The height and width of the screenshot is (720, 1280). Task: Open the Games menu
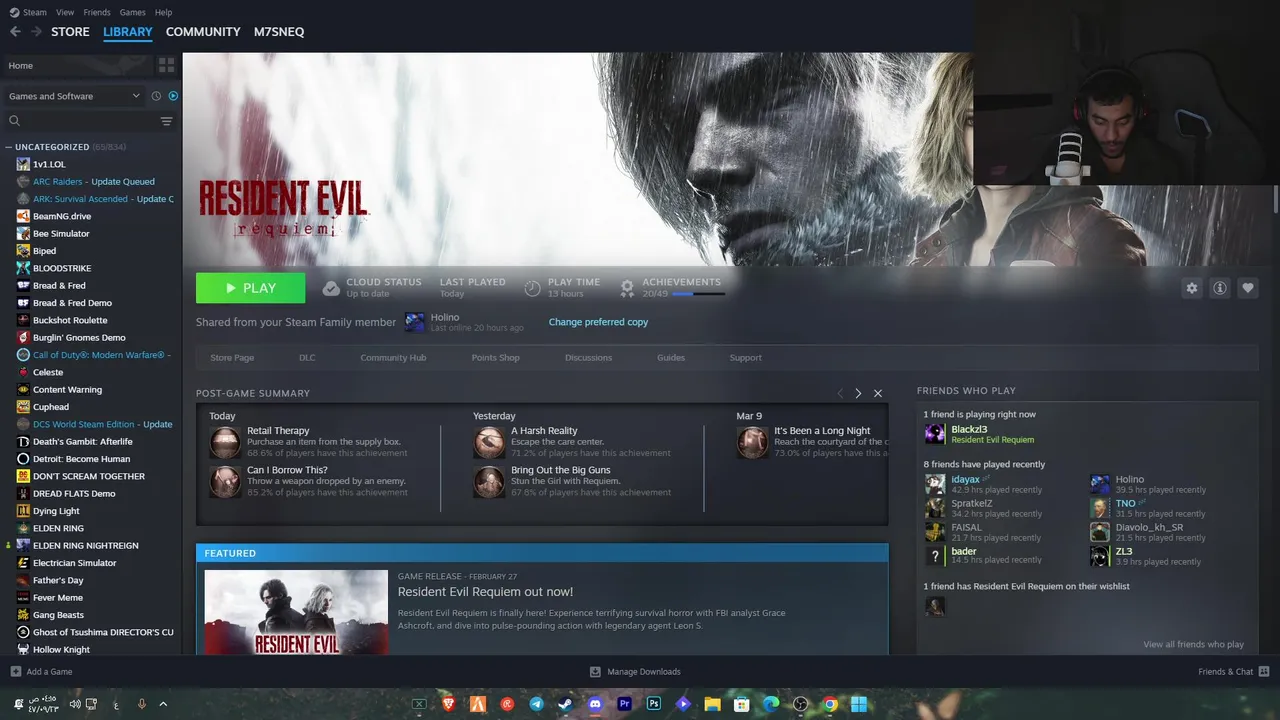tap(132, 12)
